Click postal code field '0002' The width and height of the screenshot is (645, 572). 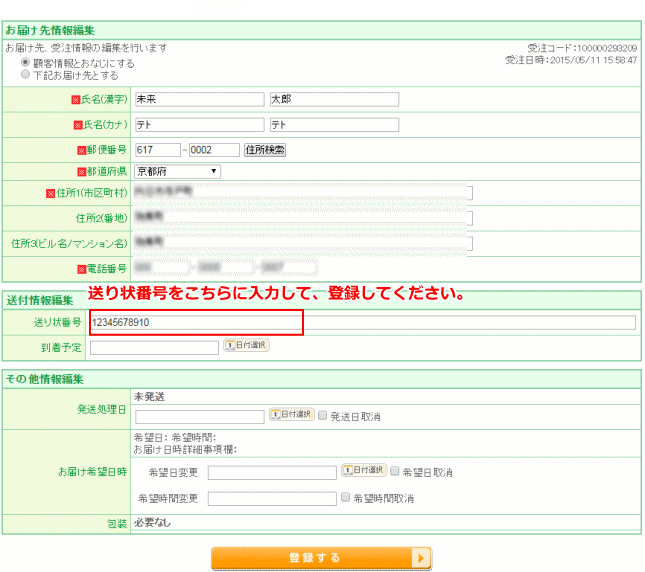click(214, 150)
